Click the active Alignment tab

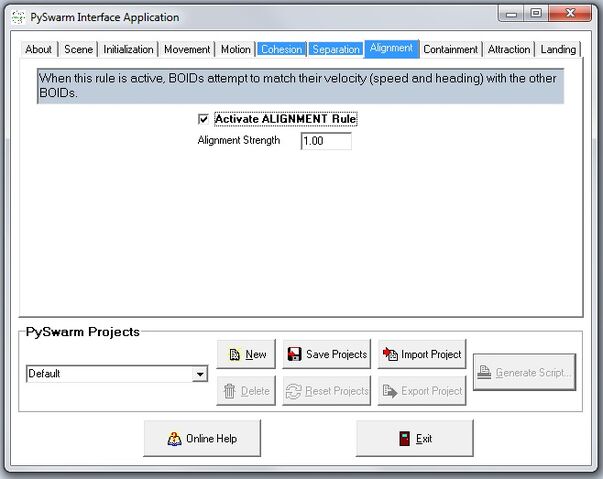click(x=391, y=48)
